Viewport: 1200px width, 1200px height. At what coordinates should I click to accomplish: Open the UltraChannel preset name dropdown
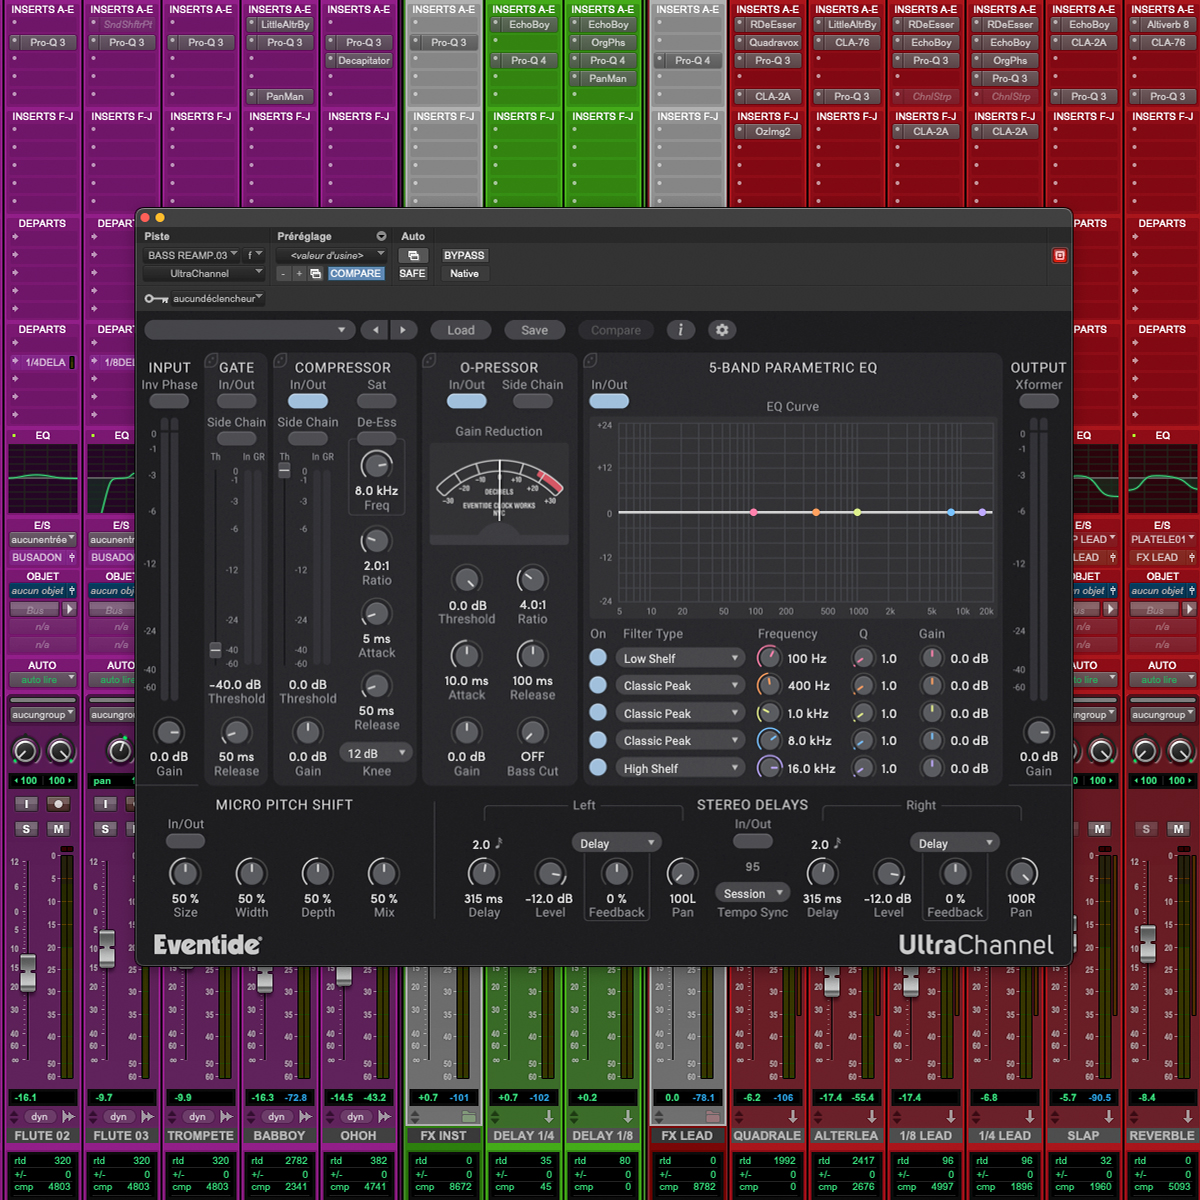(x=249, y=330)
